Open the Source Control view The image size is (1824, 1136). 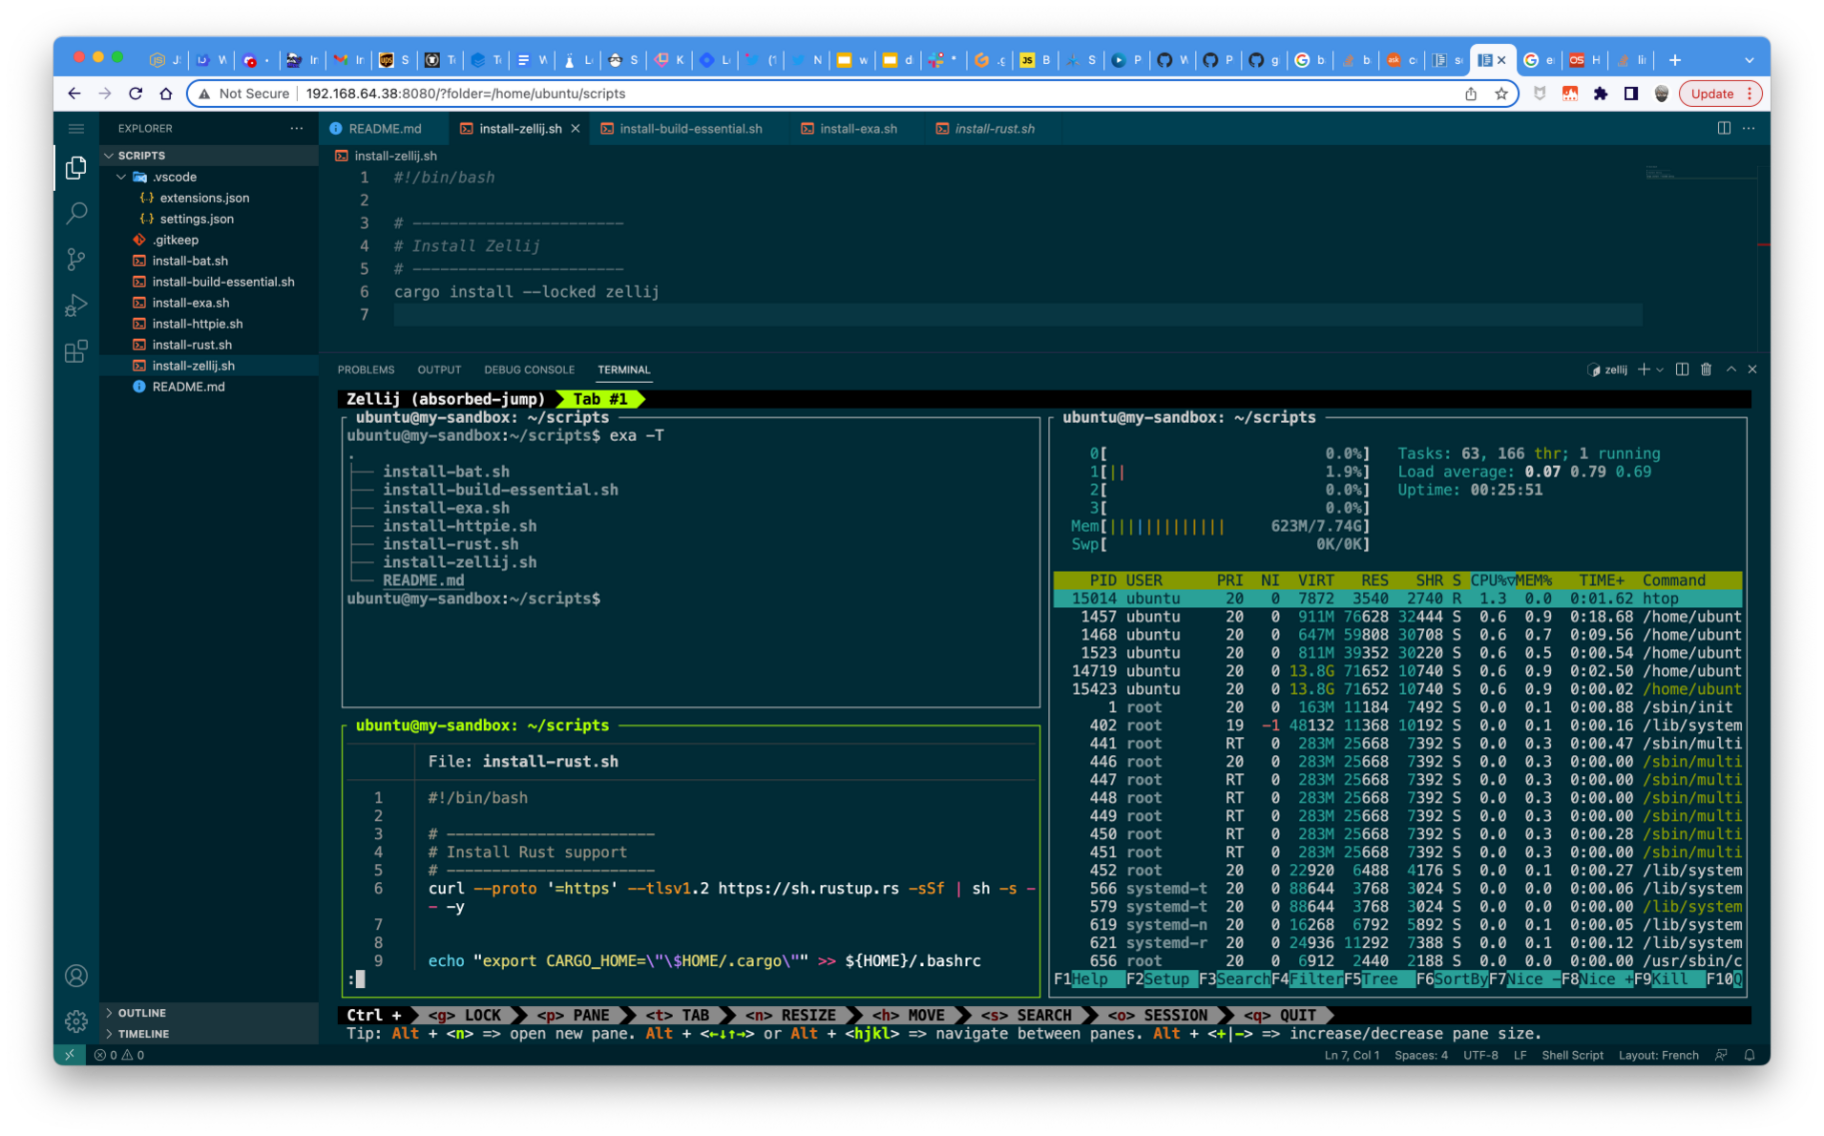point(76,259)
